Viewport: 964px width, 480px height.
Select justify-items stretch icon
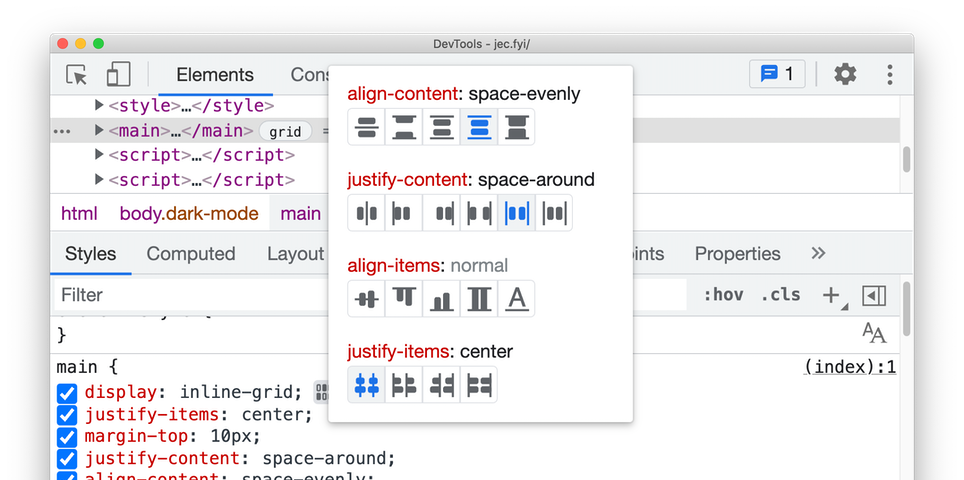coord(479,385)
